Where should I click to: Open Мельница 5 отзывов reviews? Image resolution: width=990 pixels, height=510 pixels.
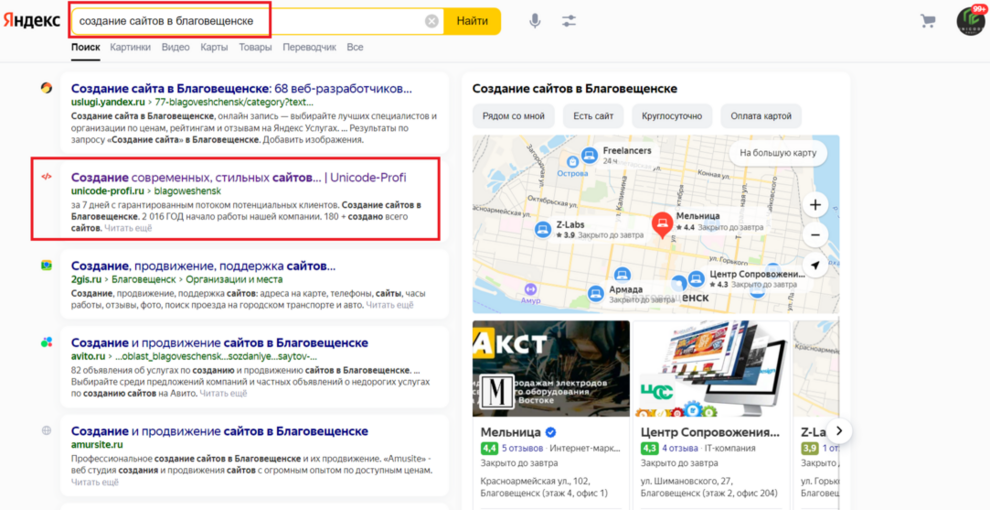(x=522, y=449)
